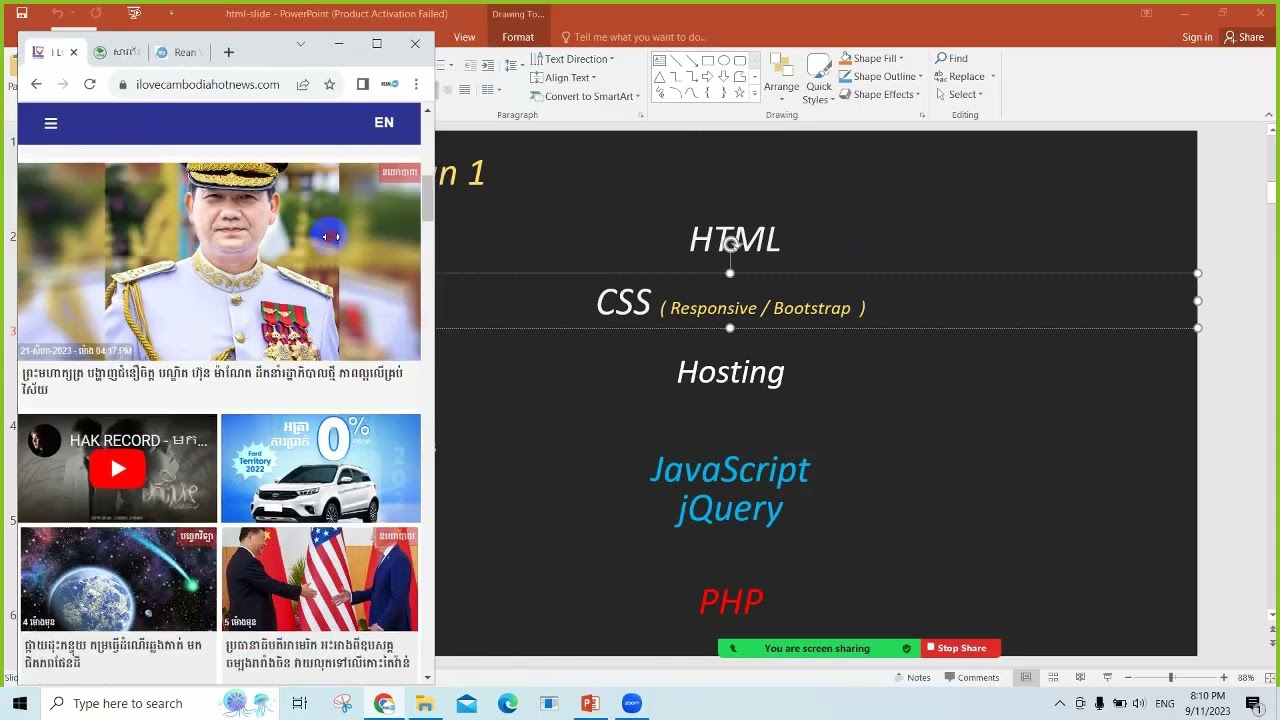The image size is (1280, 720).
Task: Open Align Text dropdown
Action: tap(563, 77)
